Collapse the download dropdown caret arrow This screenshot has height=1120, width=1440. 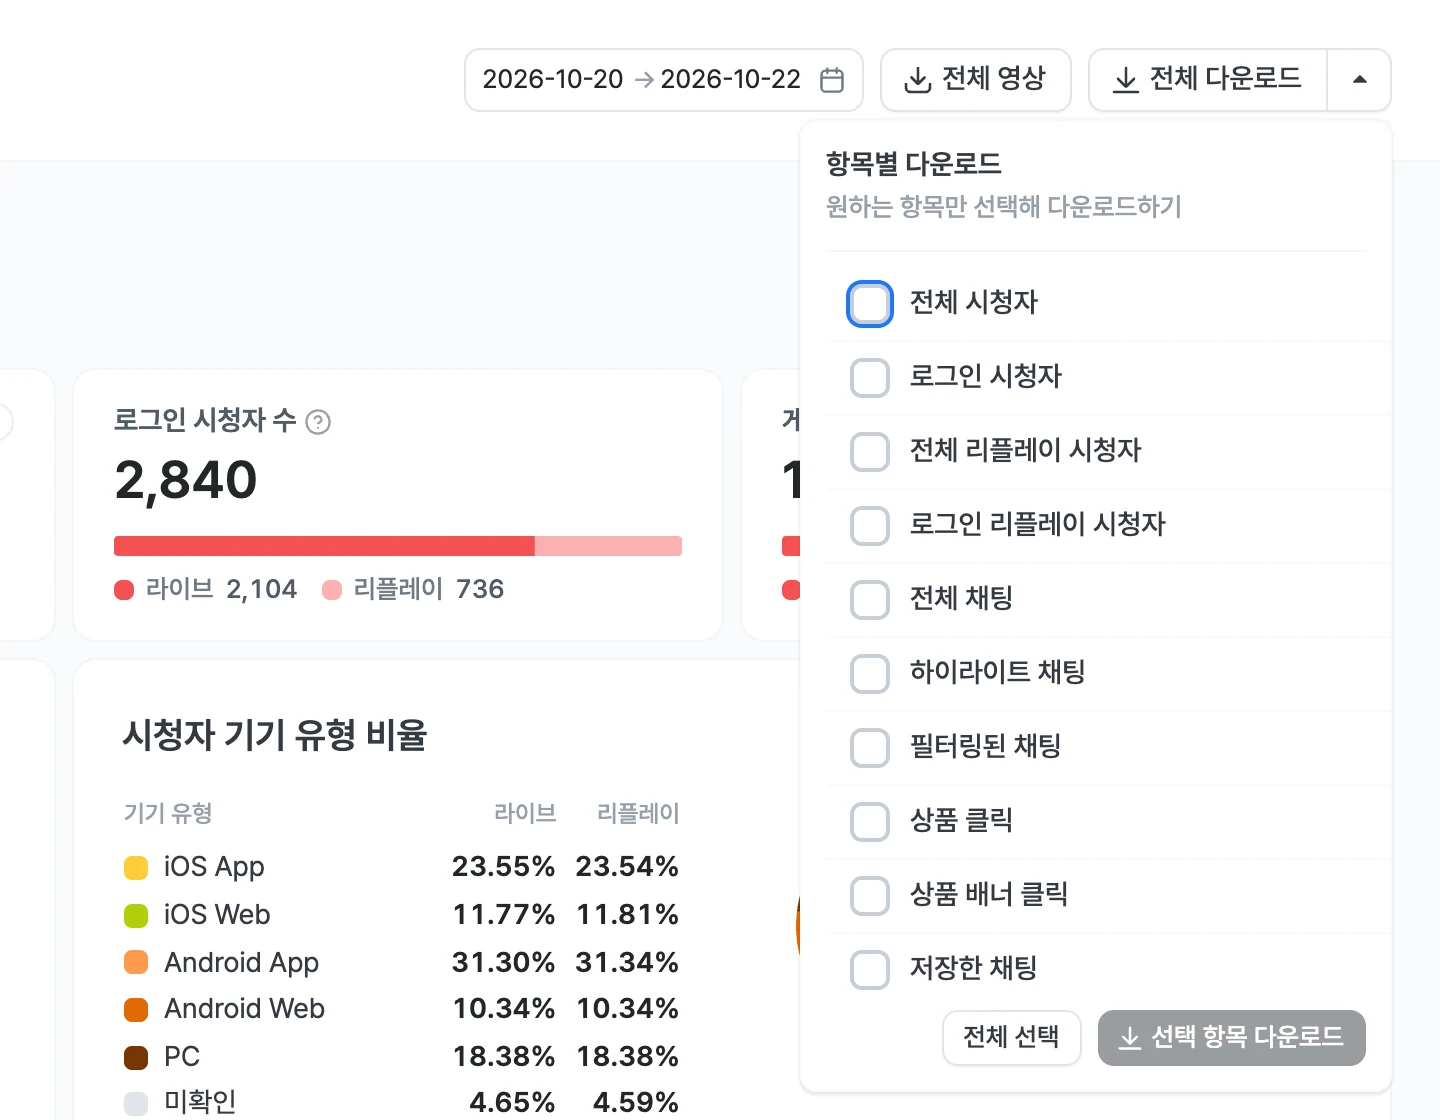coord(1359,80)
